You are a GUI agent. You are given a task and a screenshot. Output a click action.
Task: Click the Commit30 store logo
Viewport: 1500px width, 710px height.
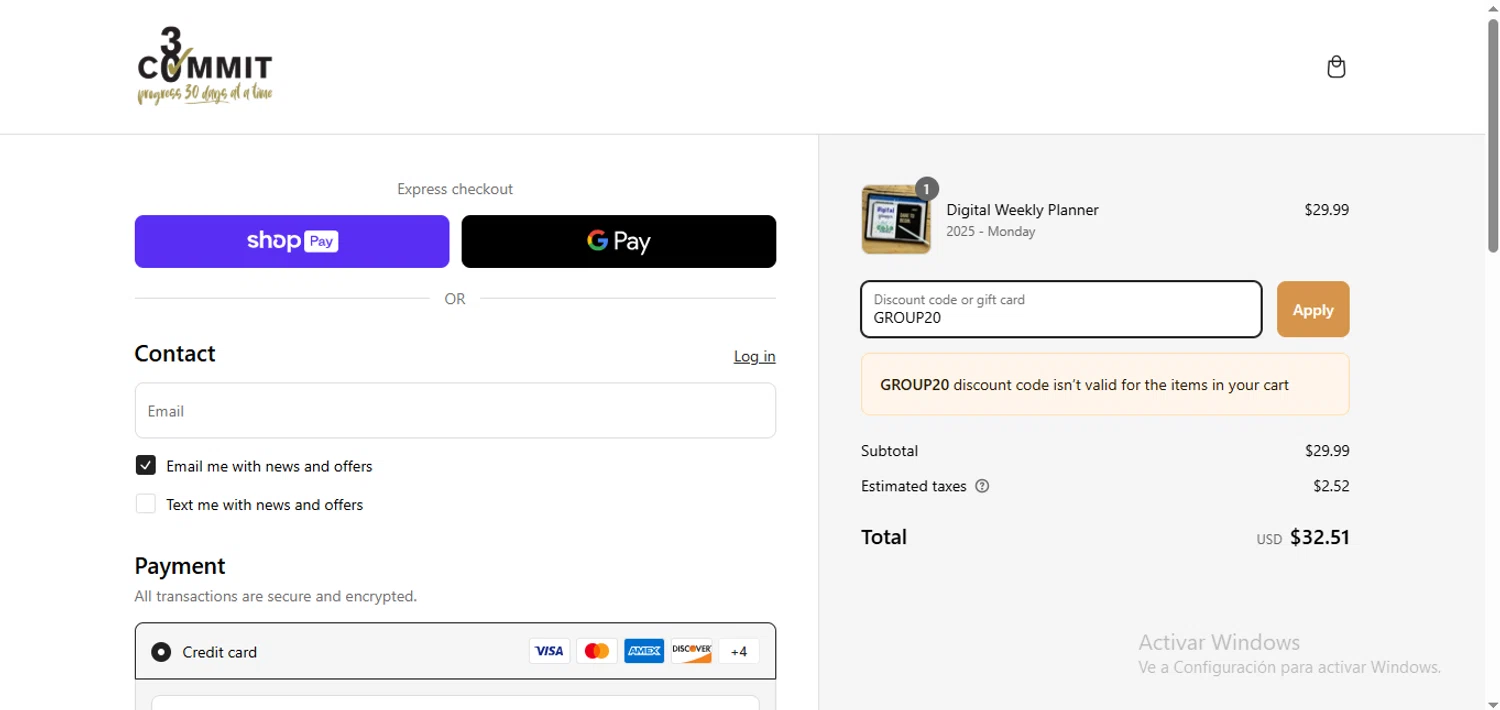(205, 66)
